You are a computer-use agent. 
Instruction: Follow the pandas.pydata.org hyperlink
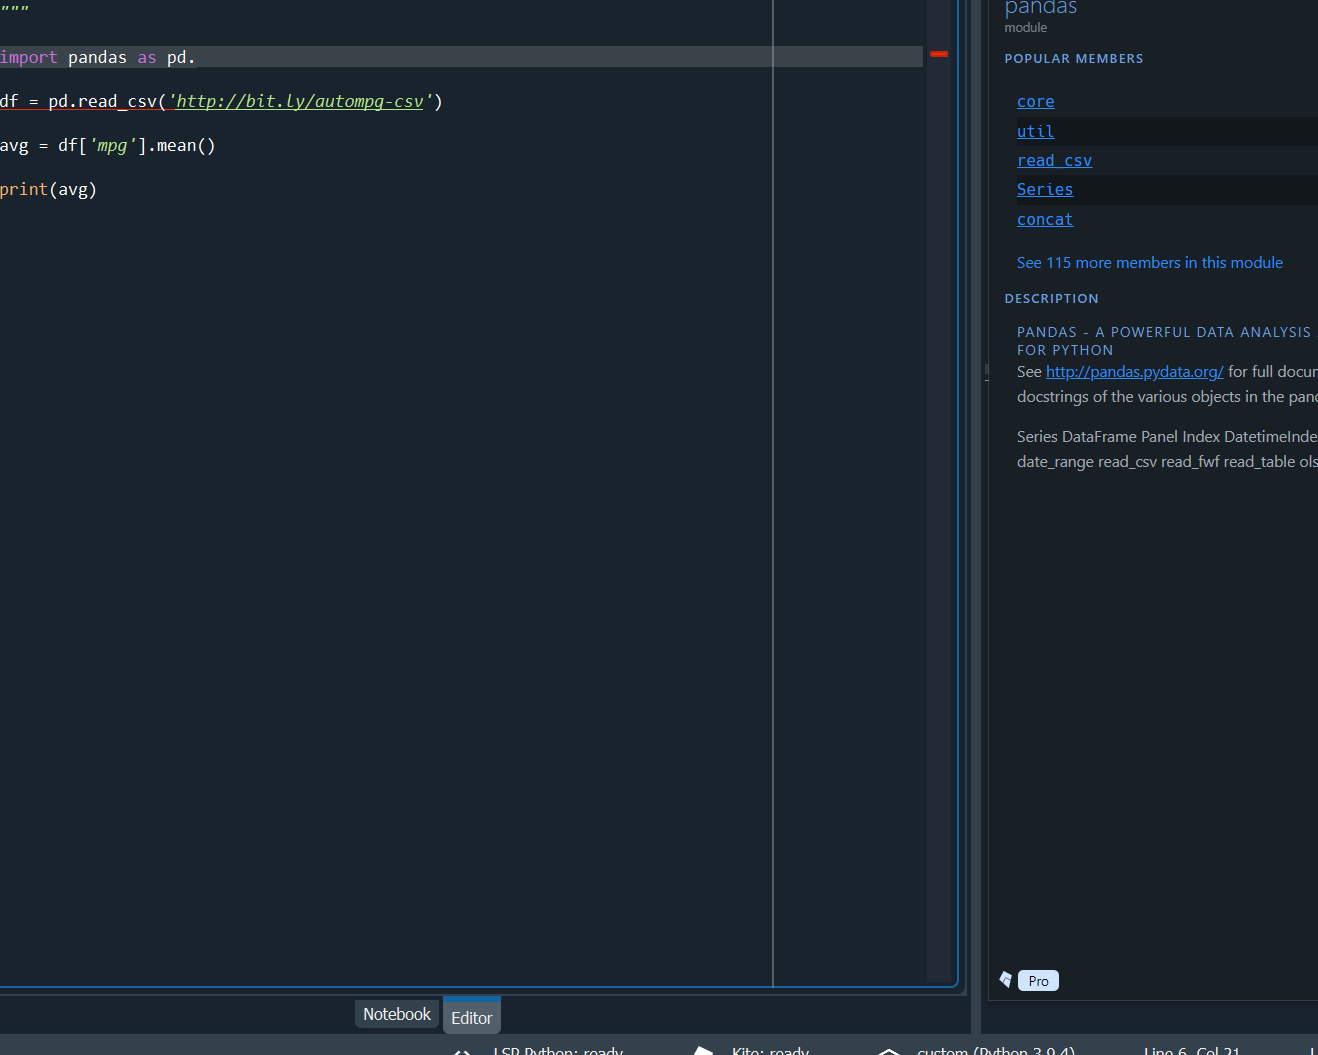pos(1133,371)
